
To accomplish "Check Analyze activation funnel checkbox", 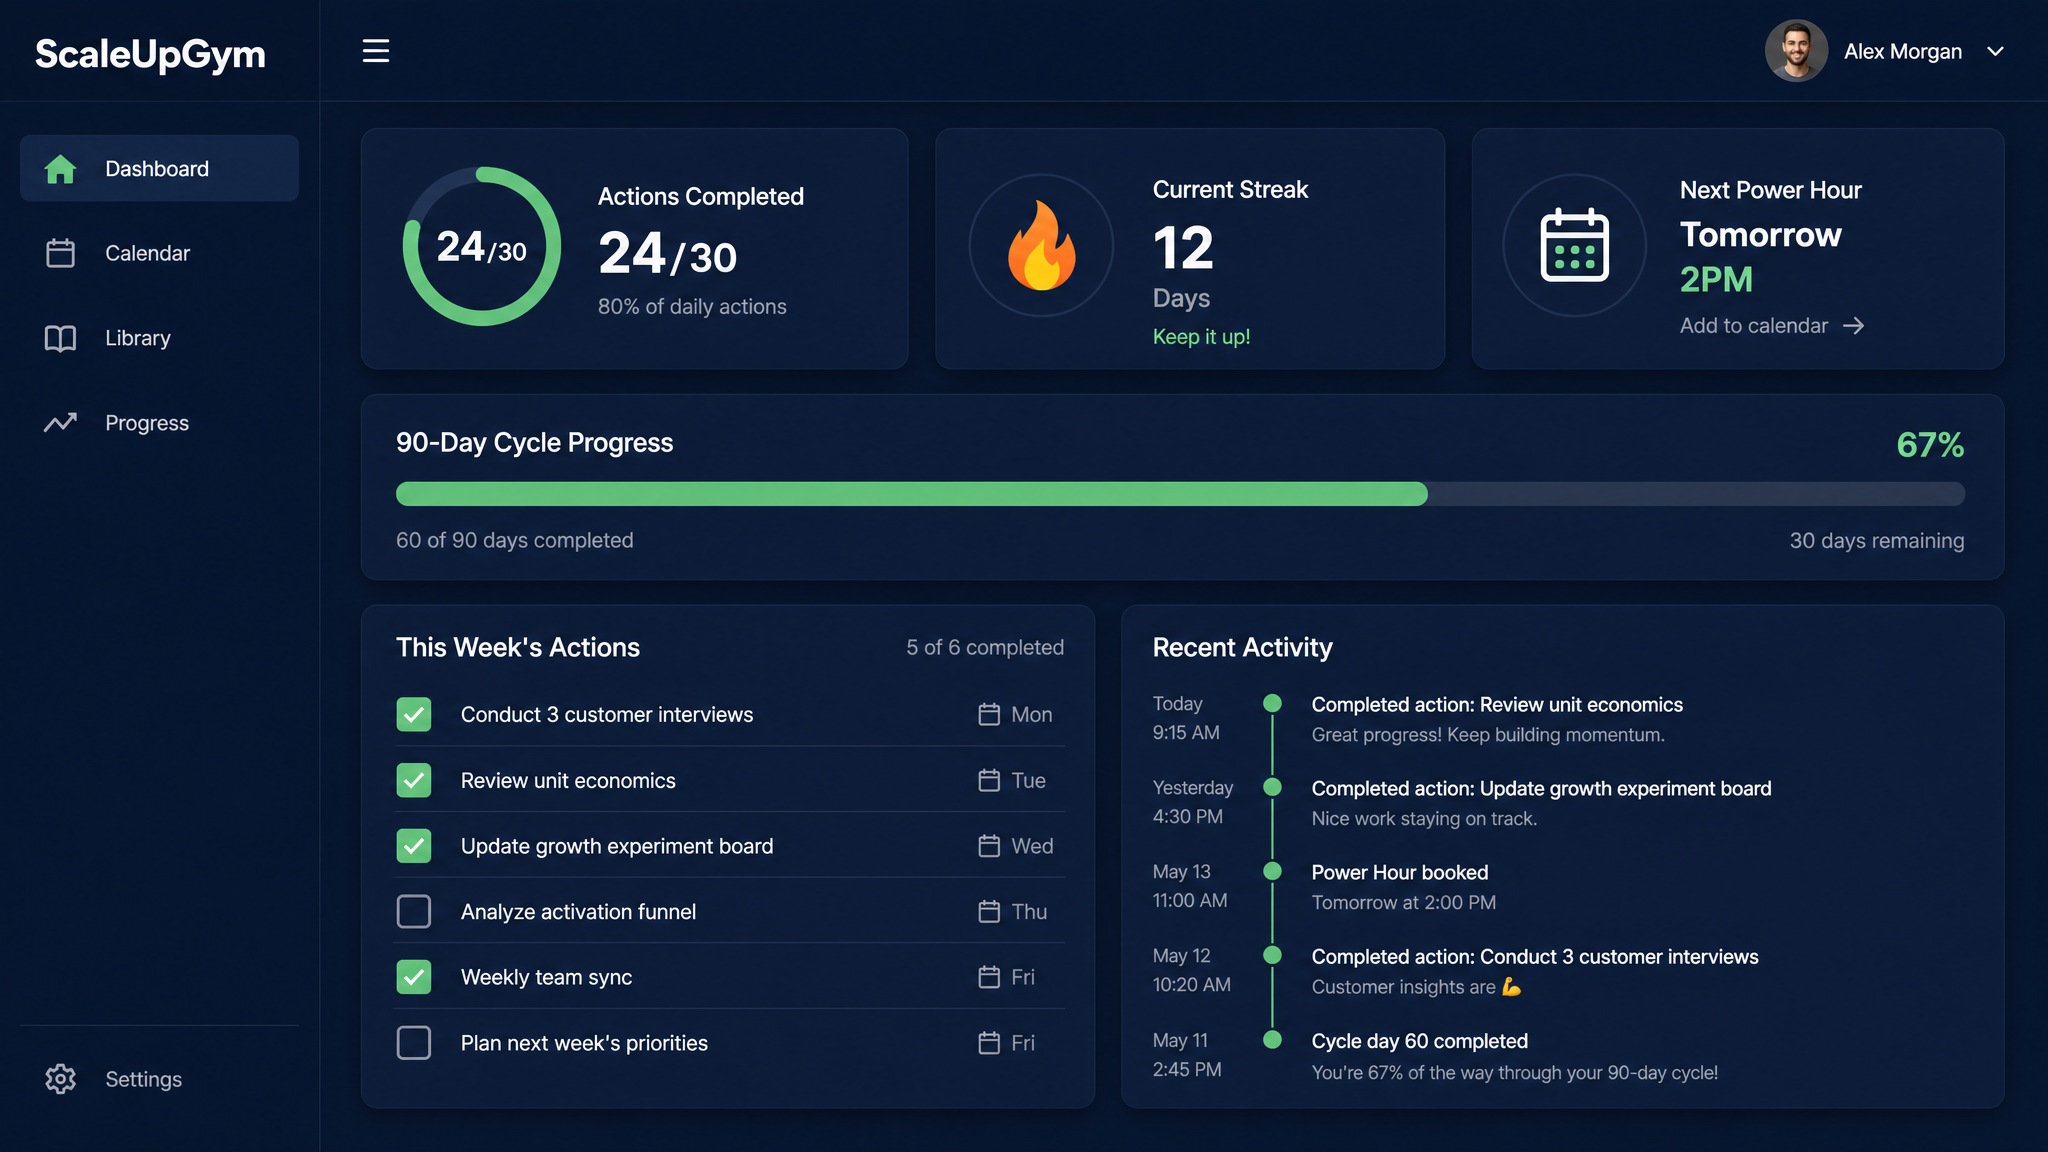I will coord(414,912).
